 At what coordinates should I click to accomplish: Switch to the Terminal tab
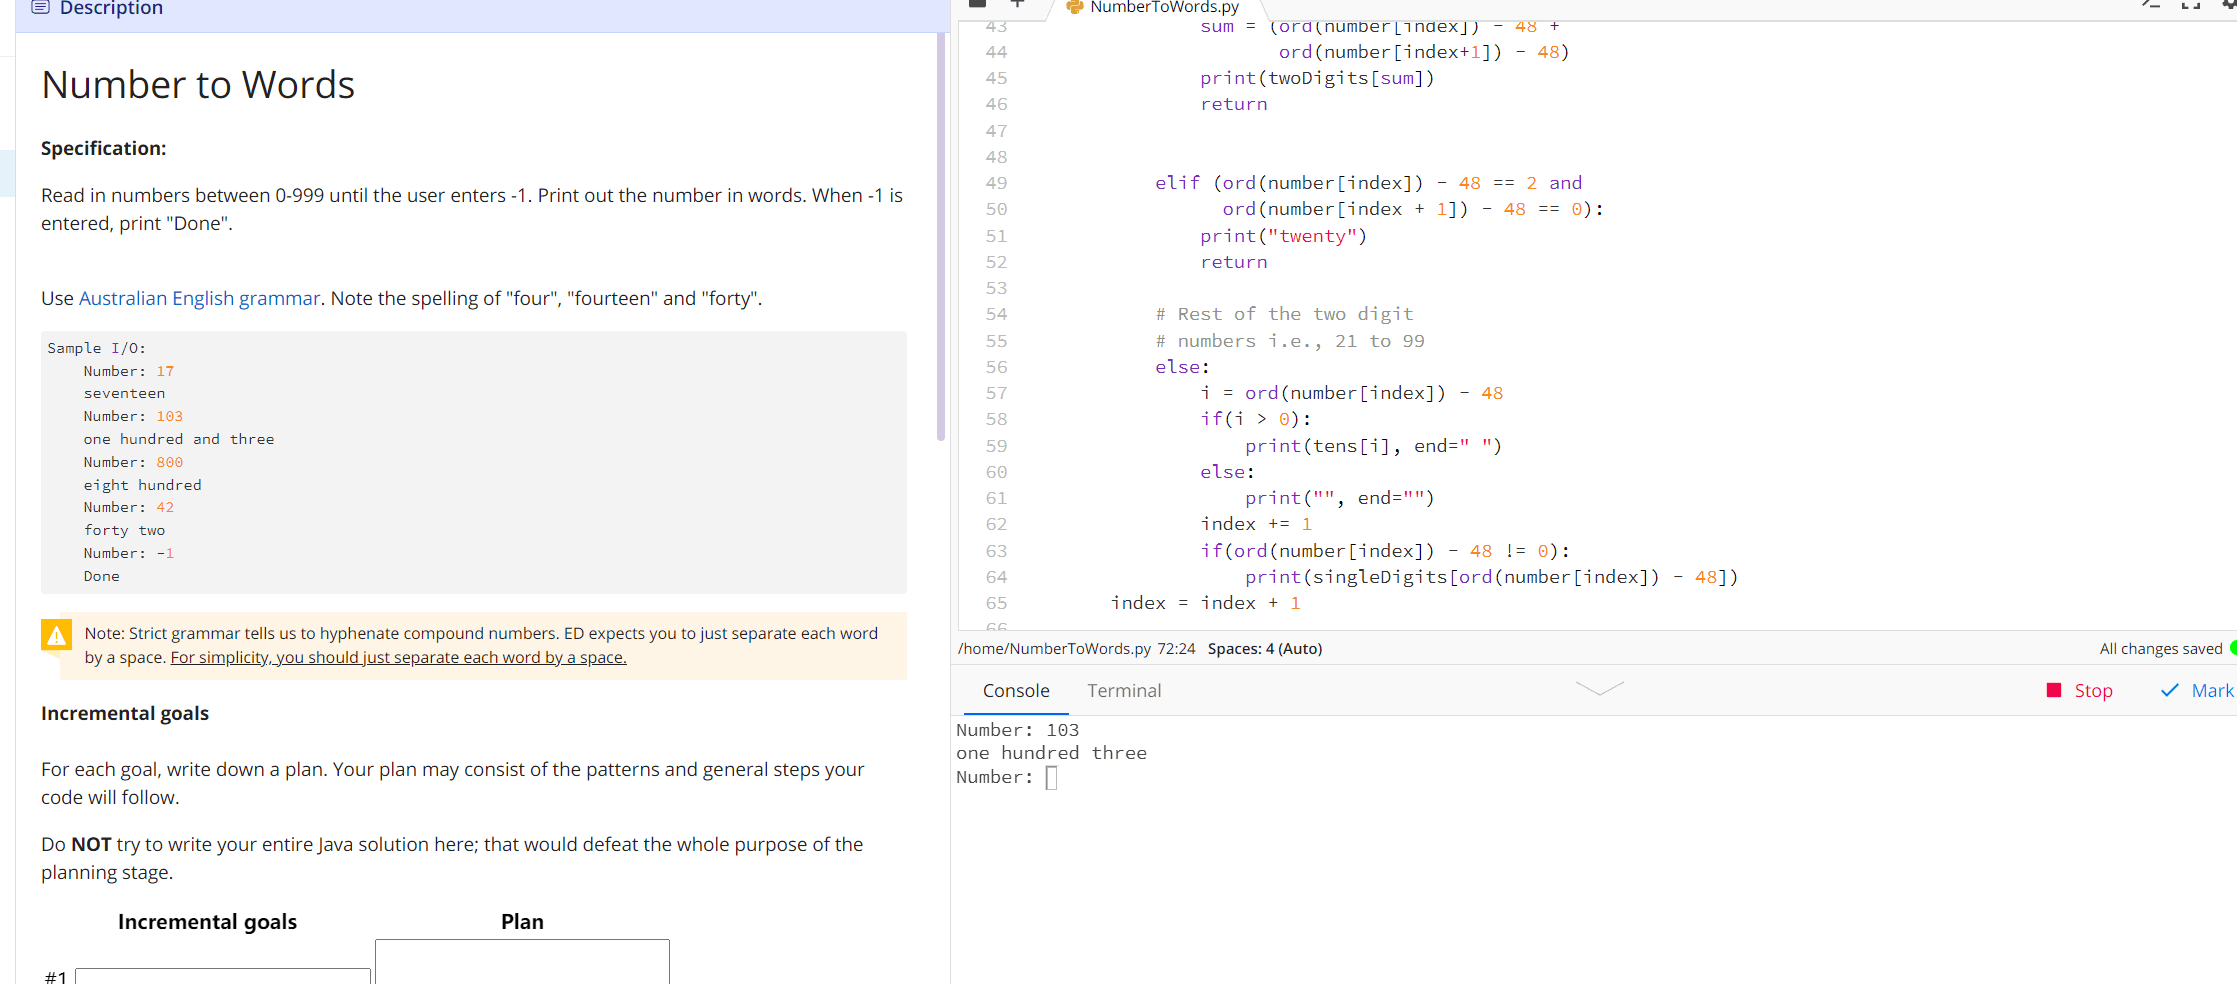[x=1124, y=690]
